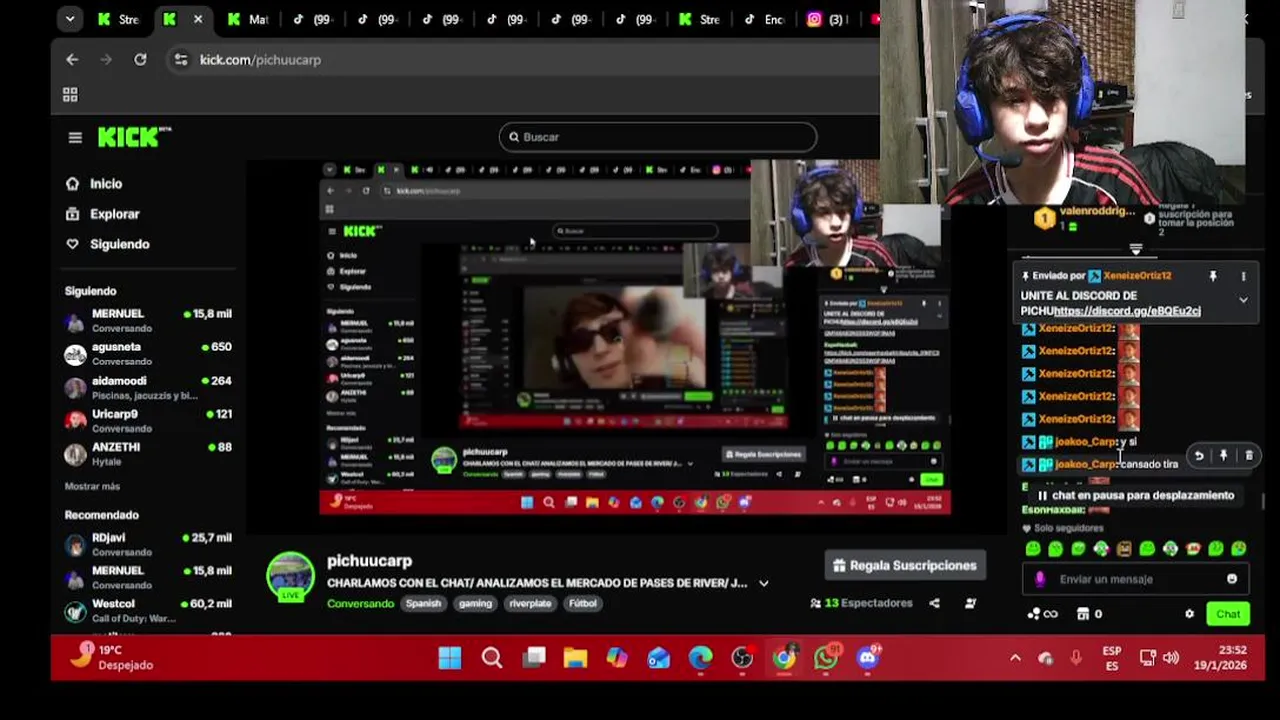Show hidden system tray icons chevron
Viewport: 1280px width, 720px height.
[x=1015, y=658]
